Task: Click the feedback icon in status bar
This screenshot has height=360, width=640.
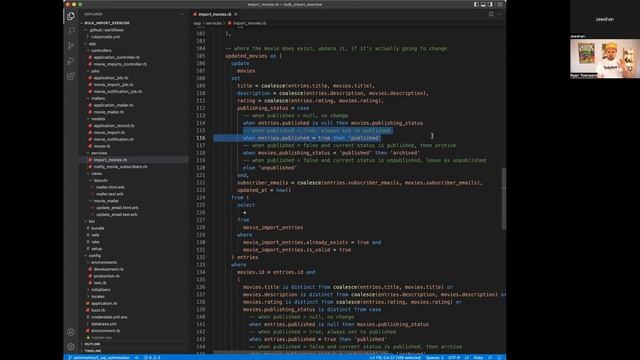Action: pyautogui.click(x=490, y=358)
